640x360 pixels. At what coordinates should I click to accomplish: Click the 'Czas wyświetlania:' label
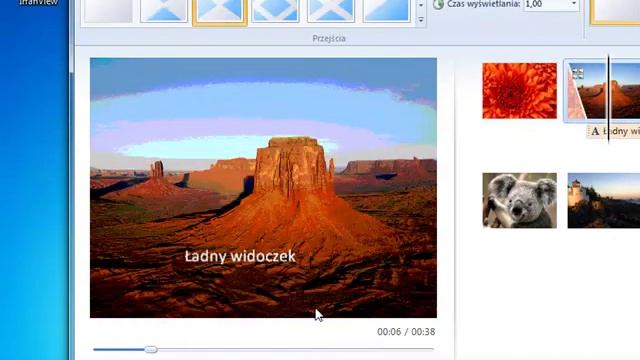pos(483,4)
